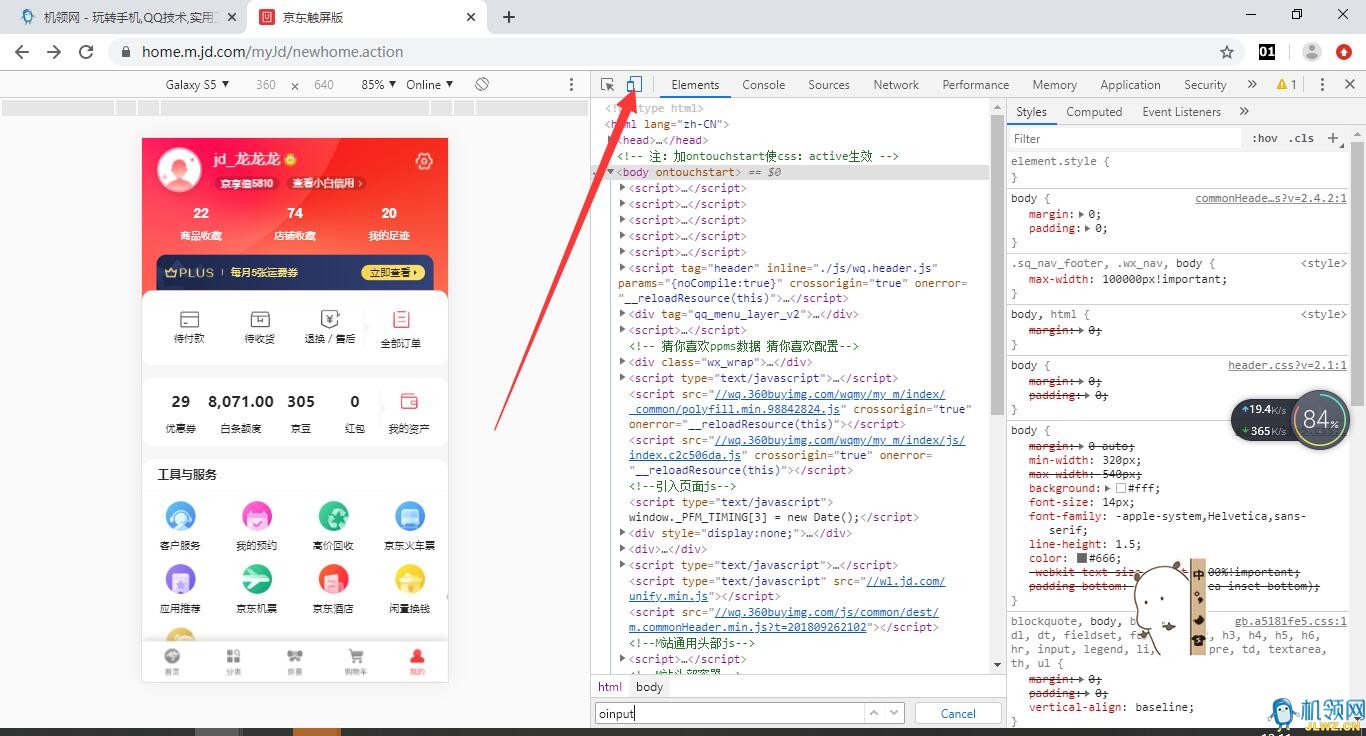Image resolution: width=1366 pixels, height=736 pixels.
Task: Open the Computed styles tab
Action: [x=1094, y=112]
